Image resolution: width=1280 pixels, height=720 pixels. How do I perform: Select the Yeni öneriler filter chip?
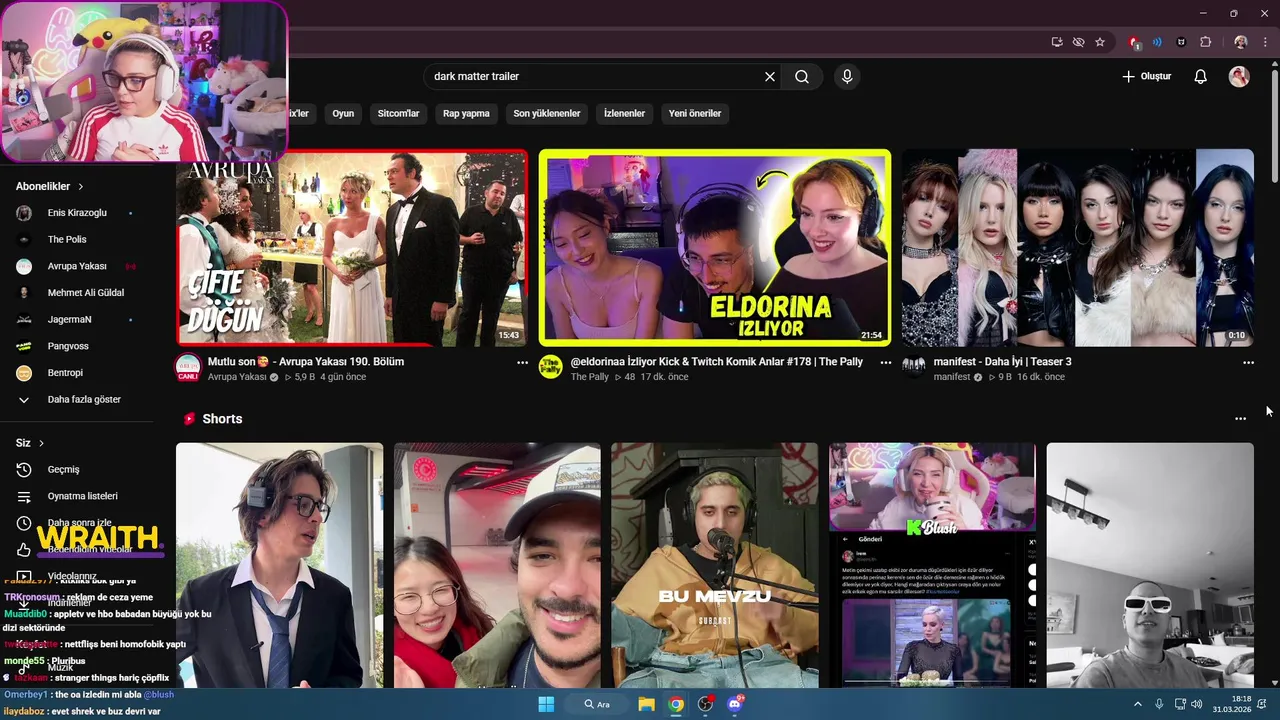point(695,113)
